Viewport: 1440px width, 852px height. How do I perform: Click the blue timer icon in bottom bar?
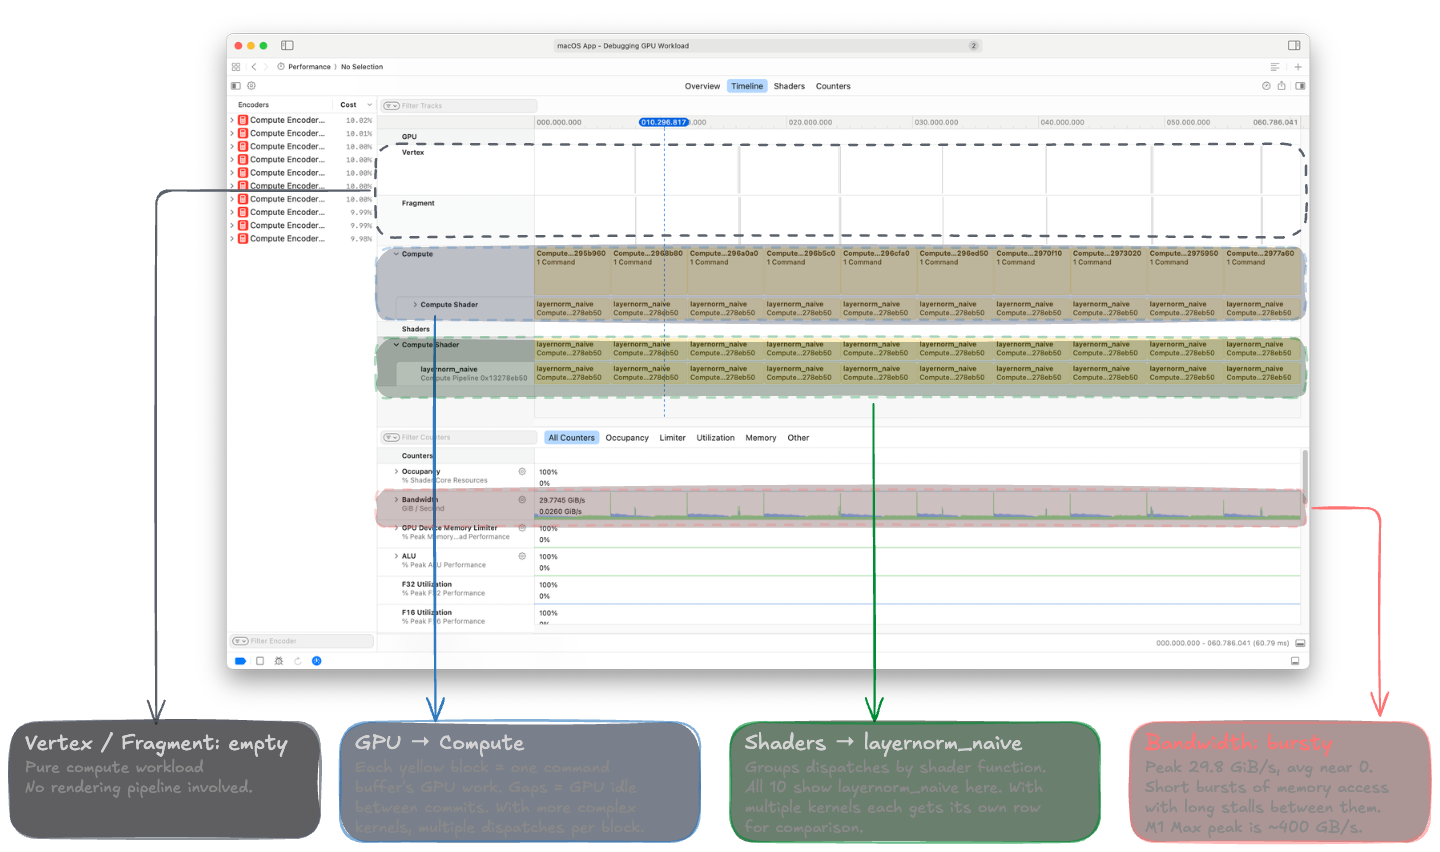point(316,661)
